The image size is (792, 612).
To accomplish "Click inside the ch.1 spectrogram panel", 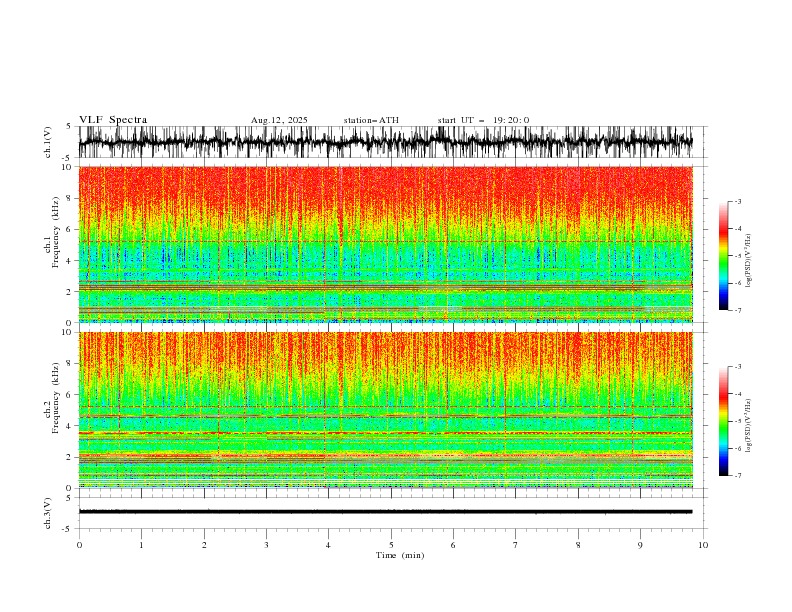I will point(385,244).
